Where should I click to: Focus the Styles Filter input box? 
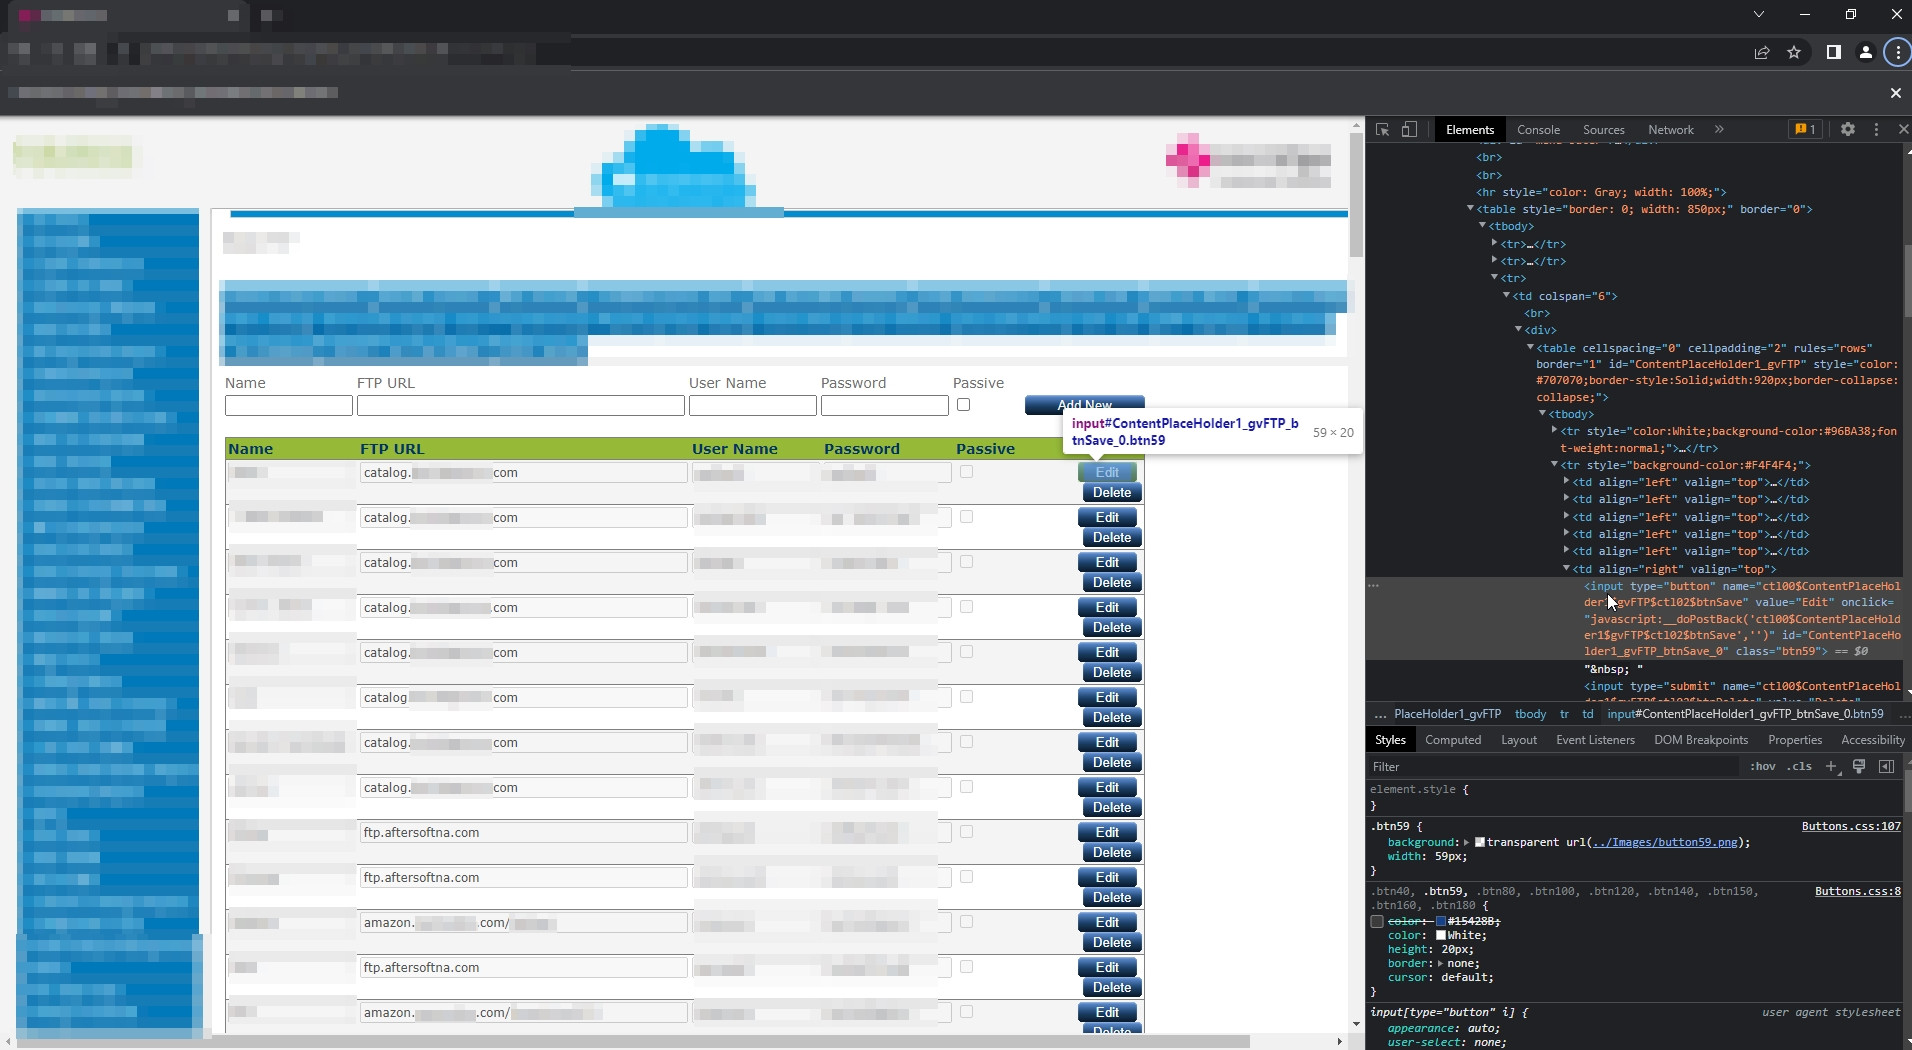pyautogui.click(x=1554, y=767)
